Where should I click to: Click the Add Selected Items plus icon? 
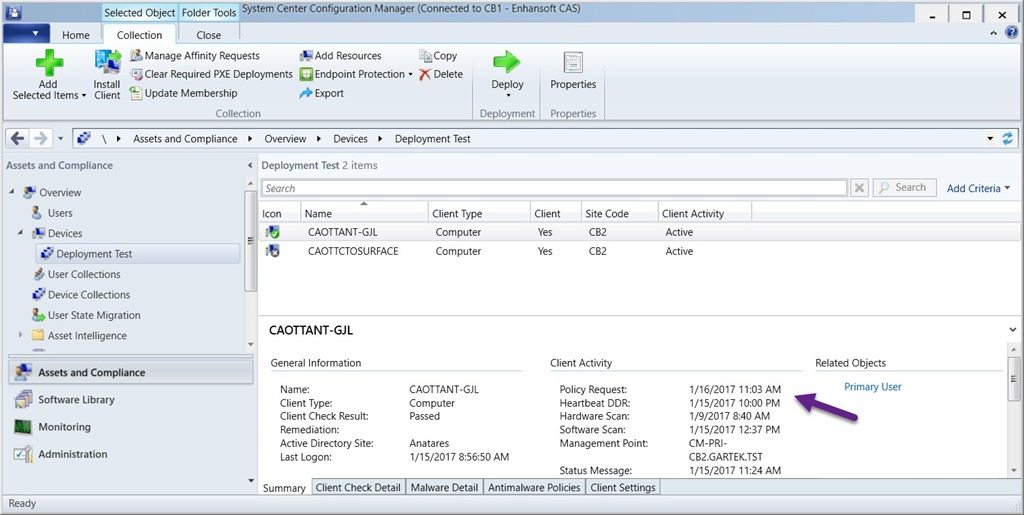tap(49, 63)
